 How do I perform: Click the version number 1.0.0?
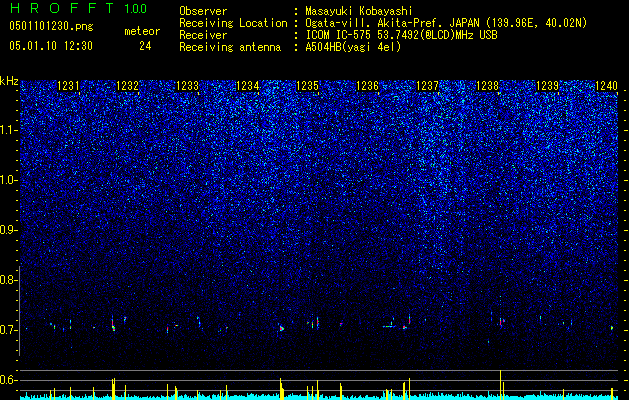click(x=136, y=9)
